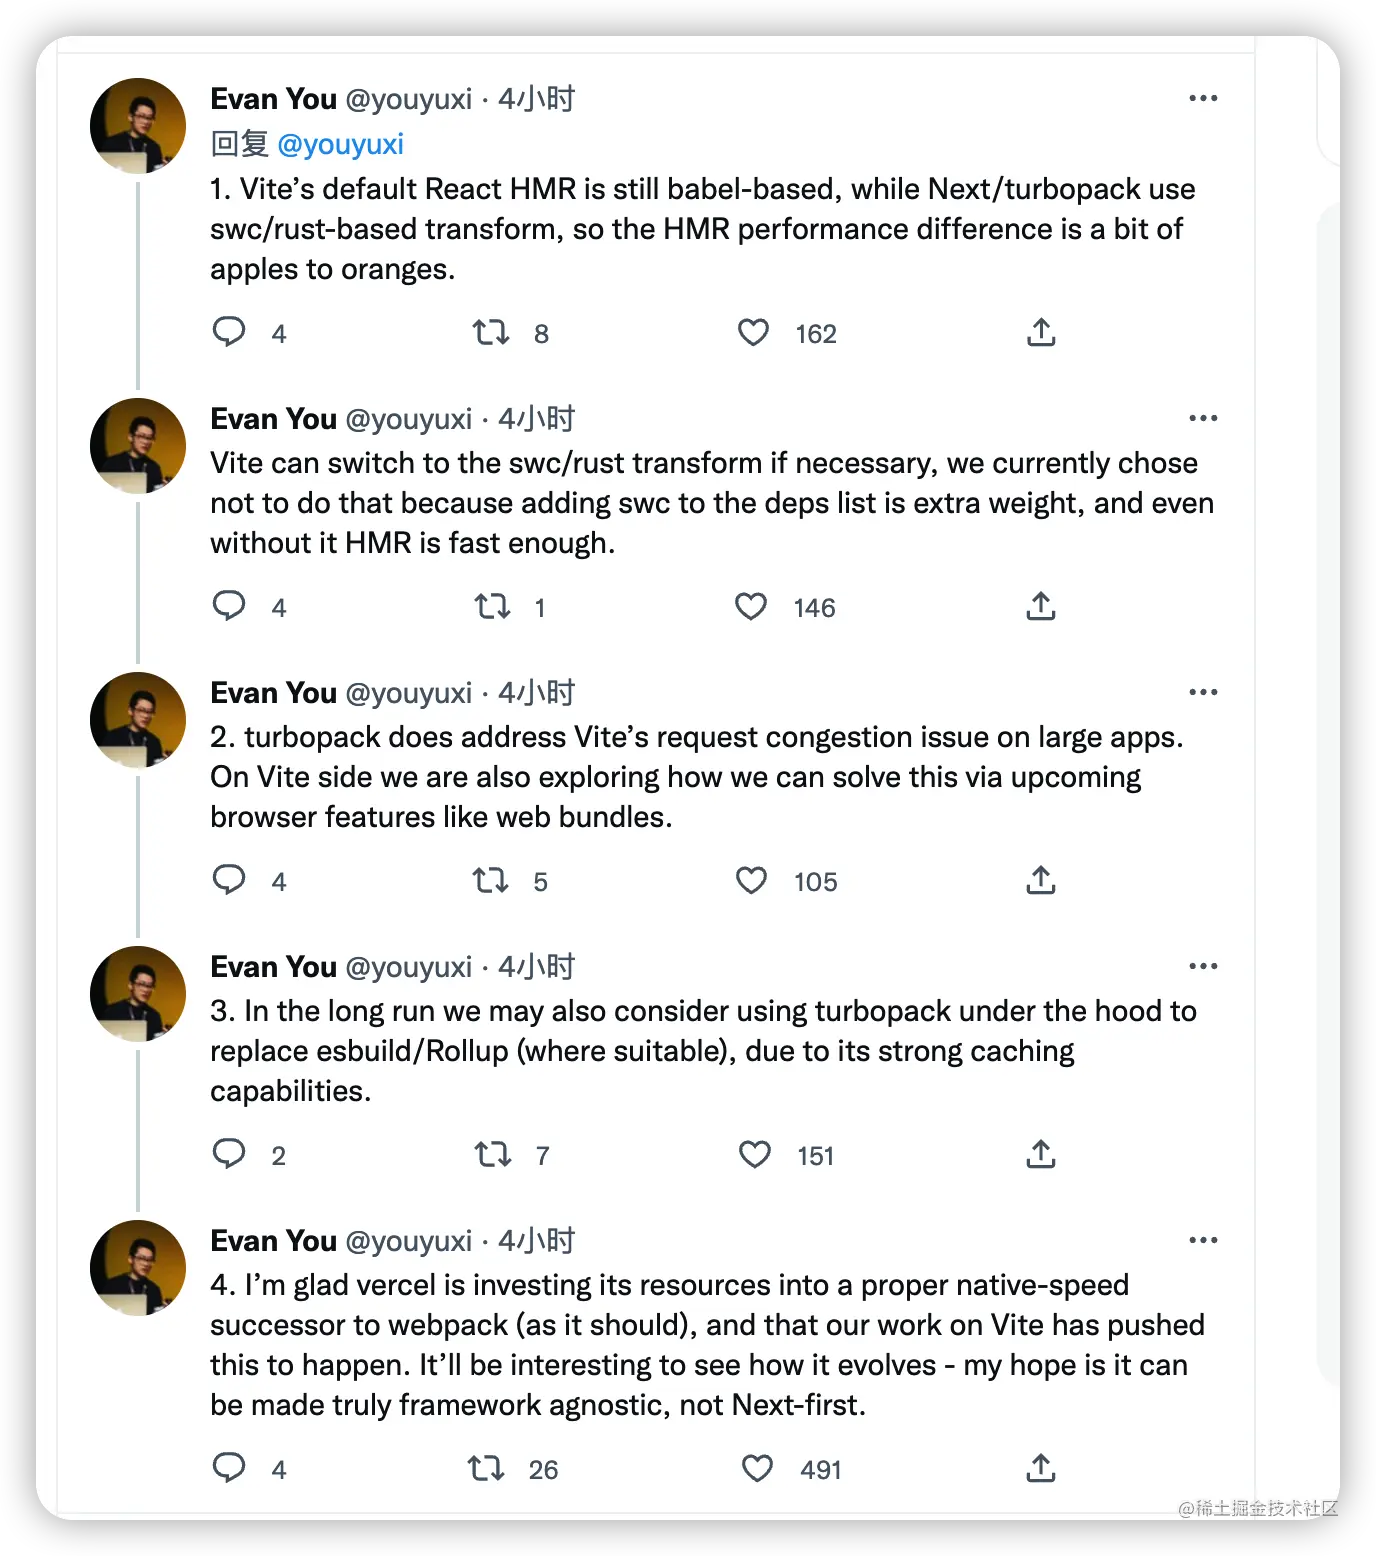Screen dimensions: 1376x1556
Task: Click the @youyuxi reply mention link
Action: click(x=340, y=144)
